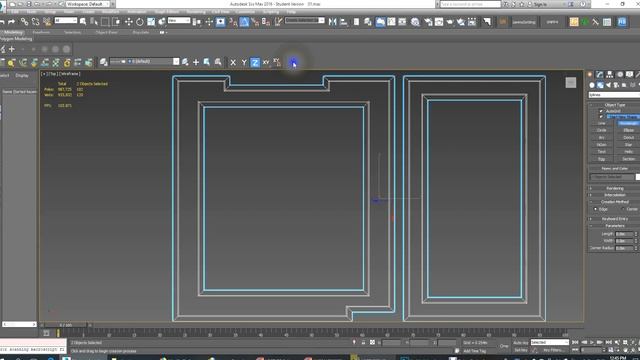The image size is (640, 360).
Task: Click the Length parameter field
Action: pyautogui.click(x=624, y=234)
